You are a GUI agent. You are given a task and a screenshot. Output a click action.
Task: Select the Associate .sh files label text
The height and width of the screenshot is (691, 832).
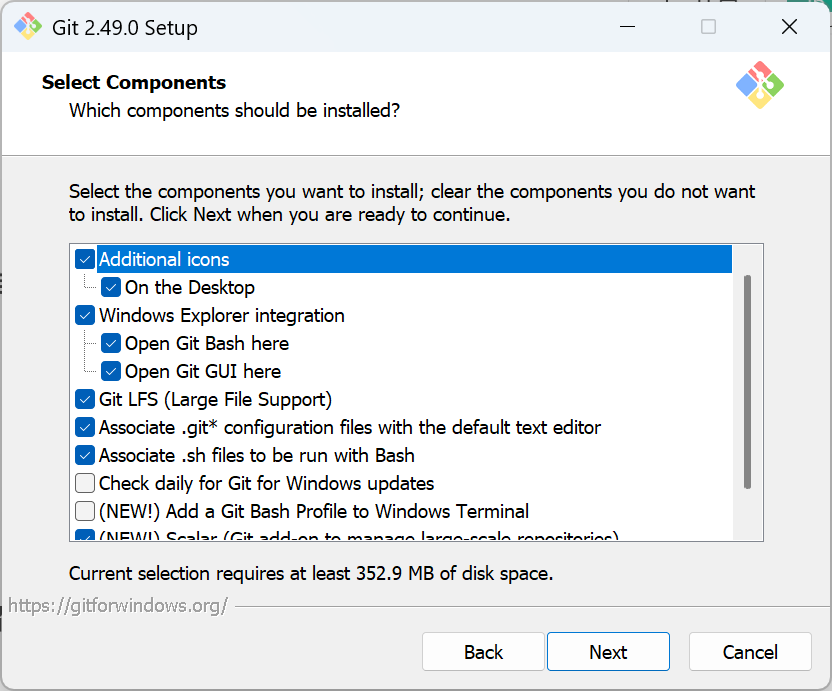pos(257,455)
